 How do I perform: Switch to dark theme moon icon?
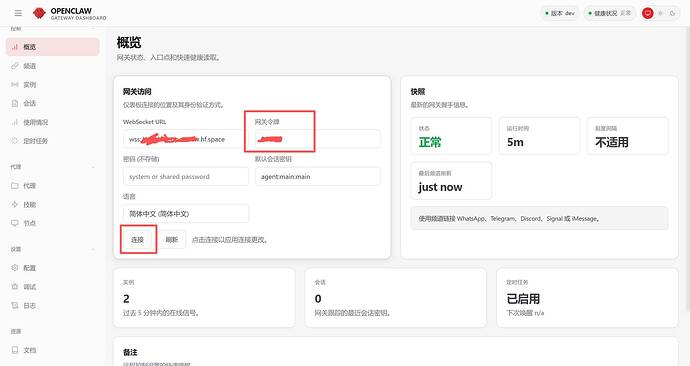672,13
